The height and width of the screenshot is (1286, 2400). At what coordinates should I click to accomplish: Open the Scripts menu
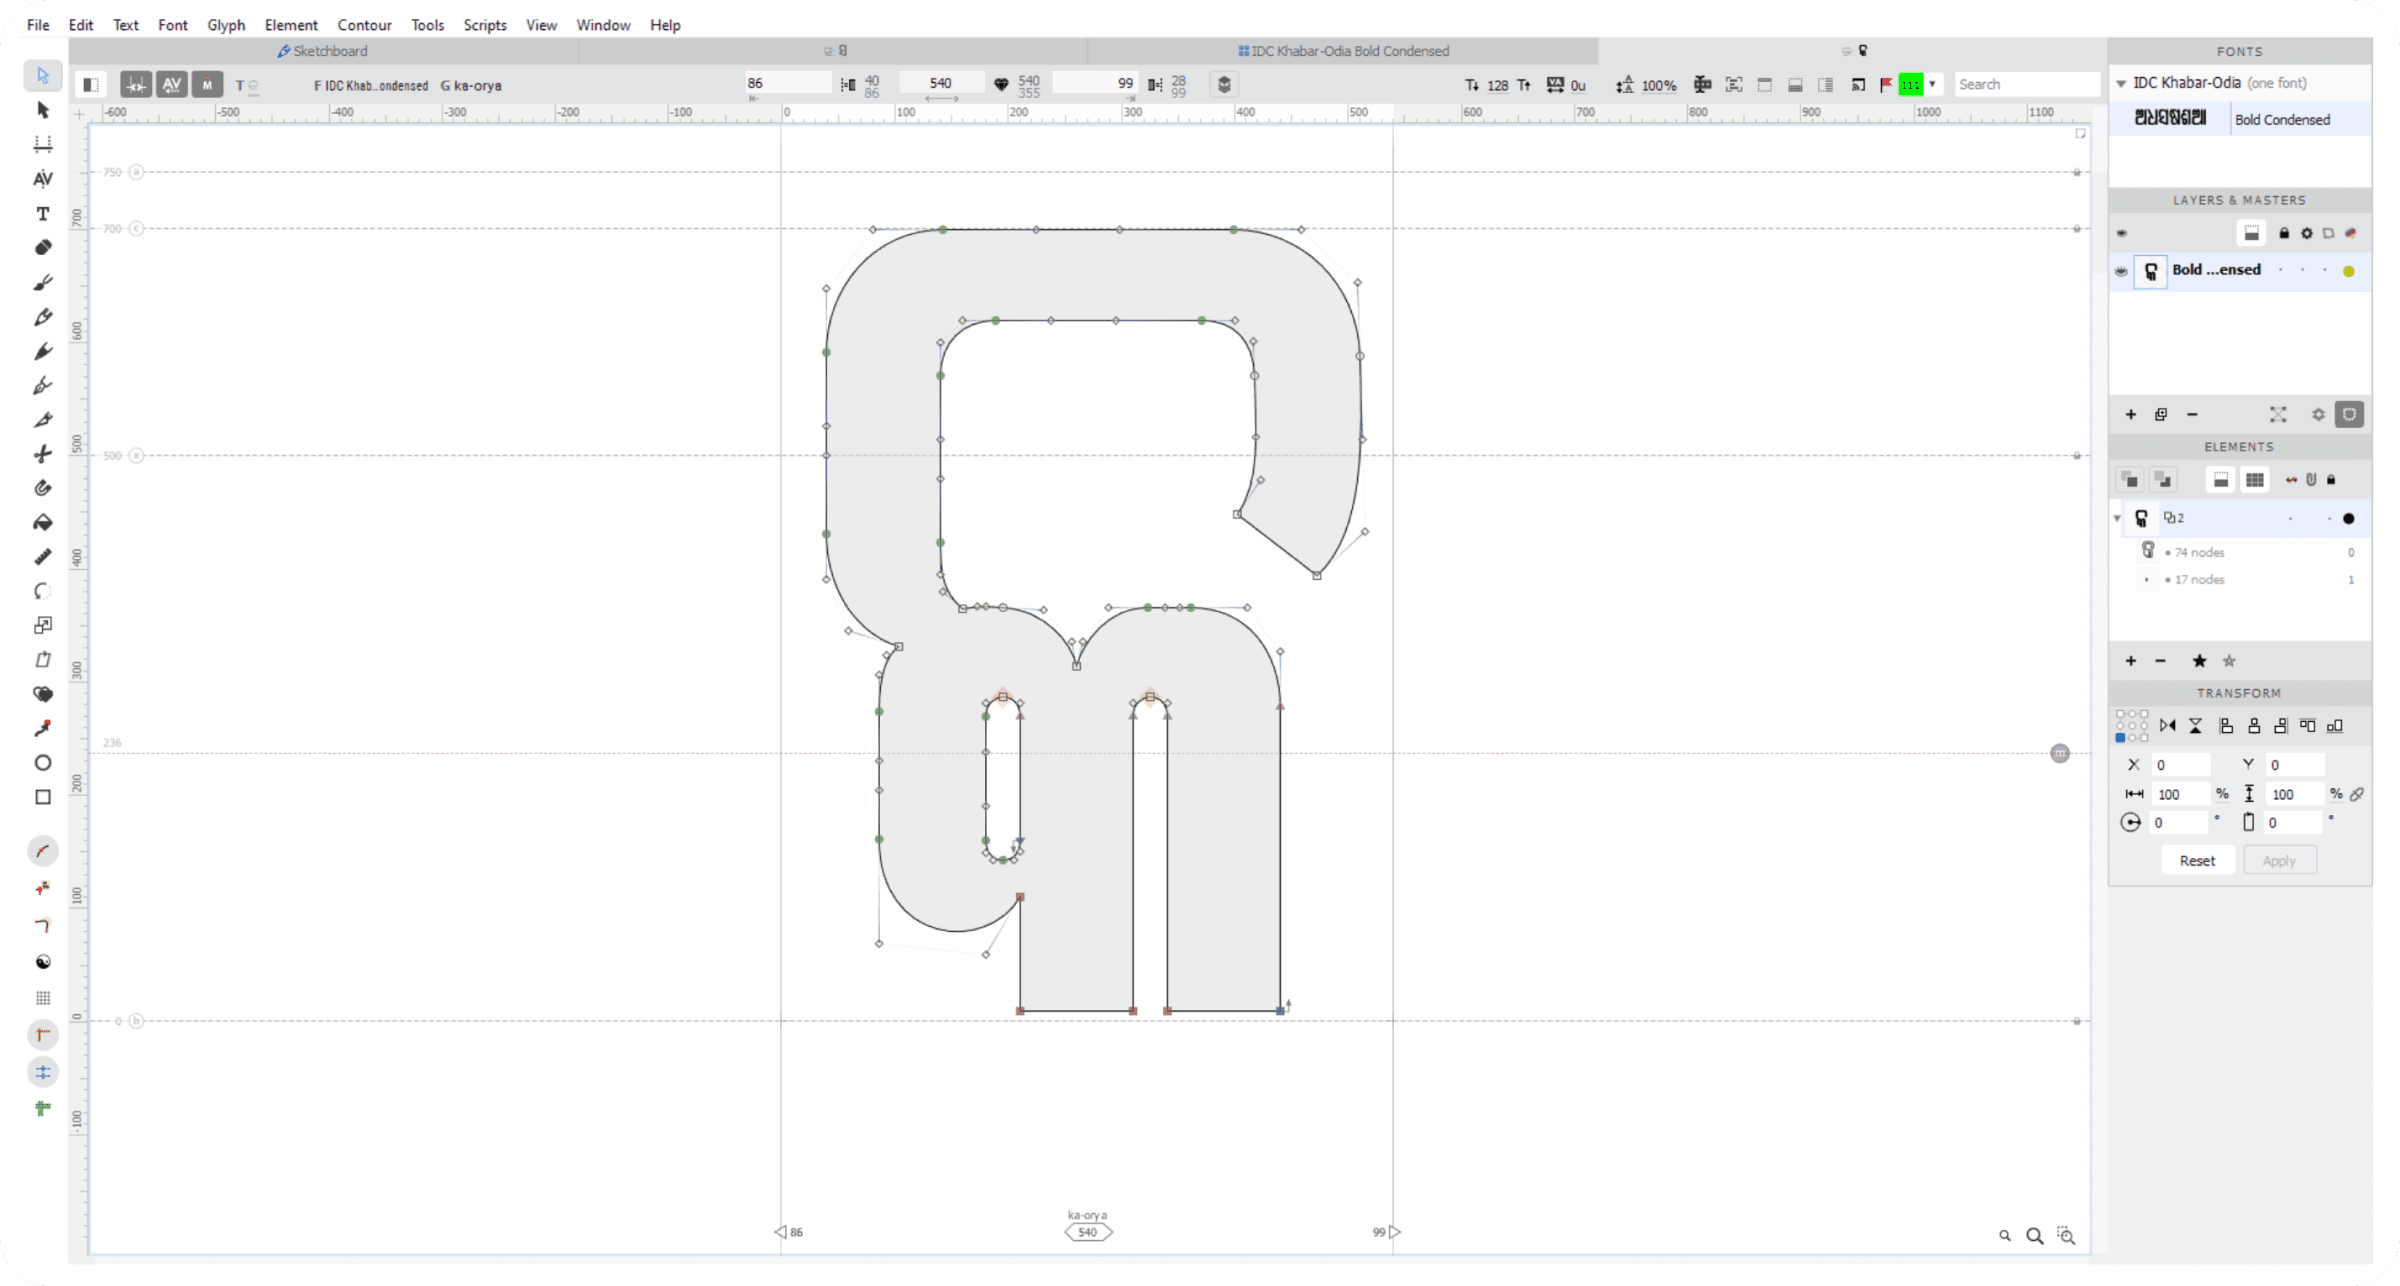pos(485,25)
